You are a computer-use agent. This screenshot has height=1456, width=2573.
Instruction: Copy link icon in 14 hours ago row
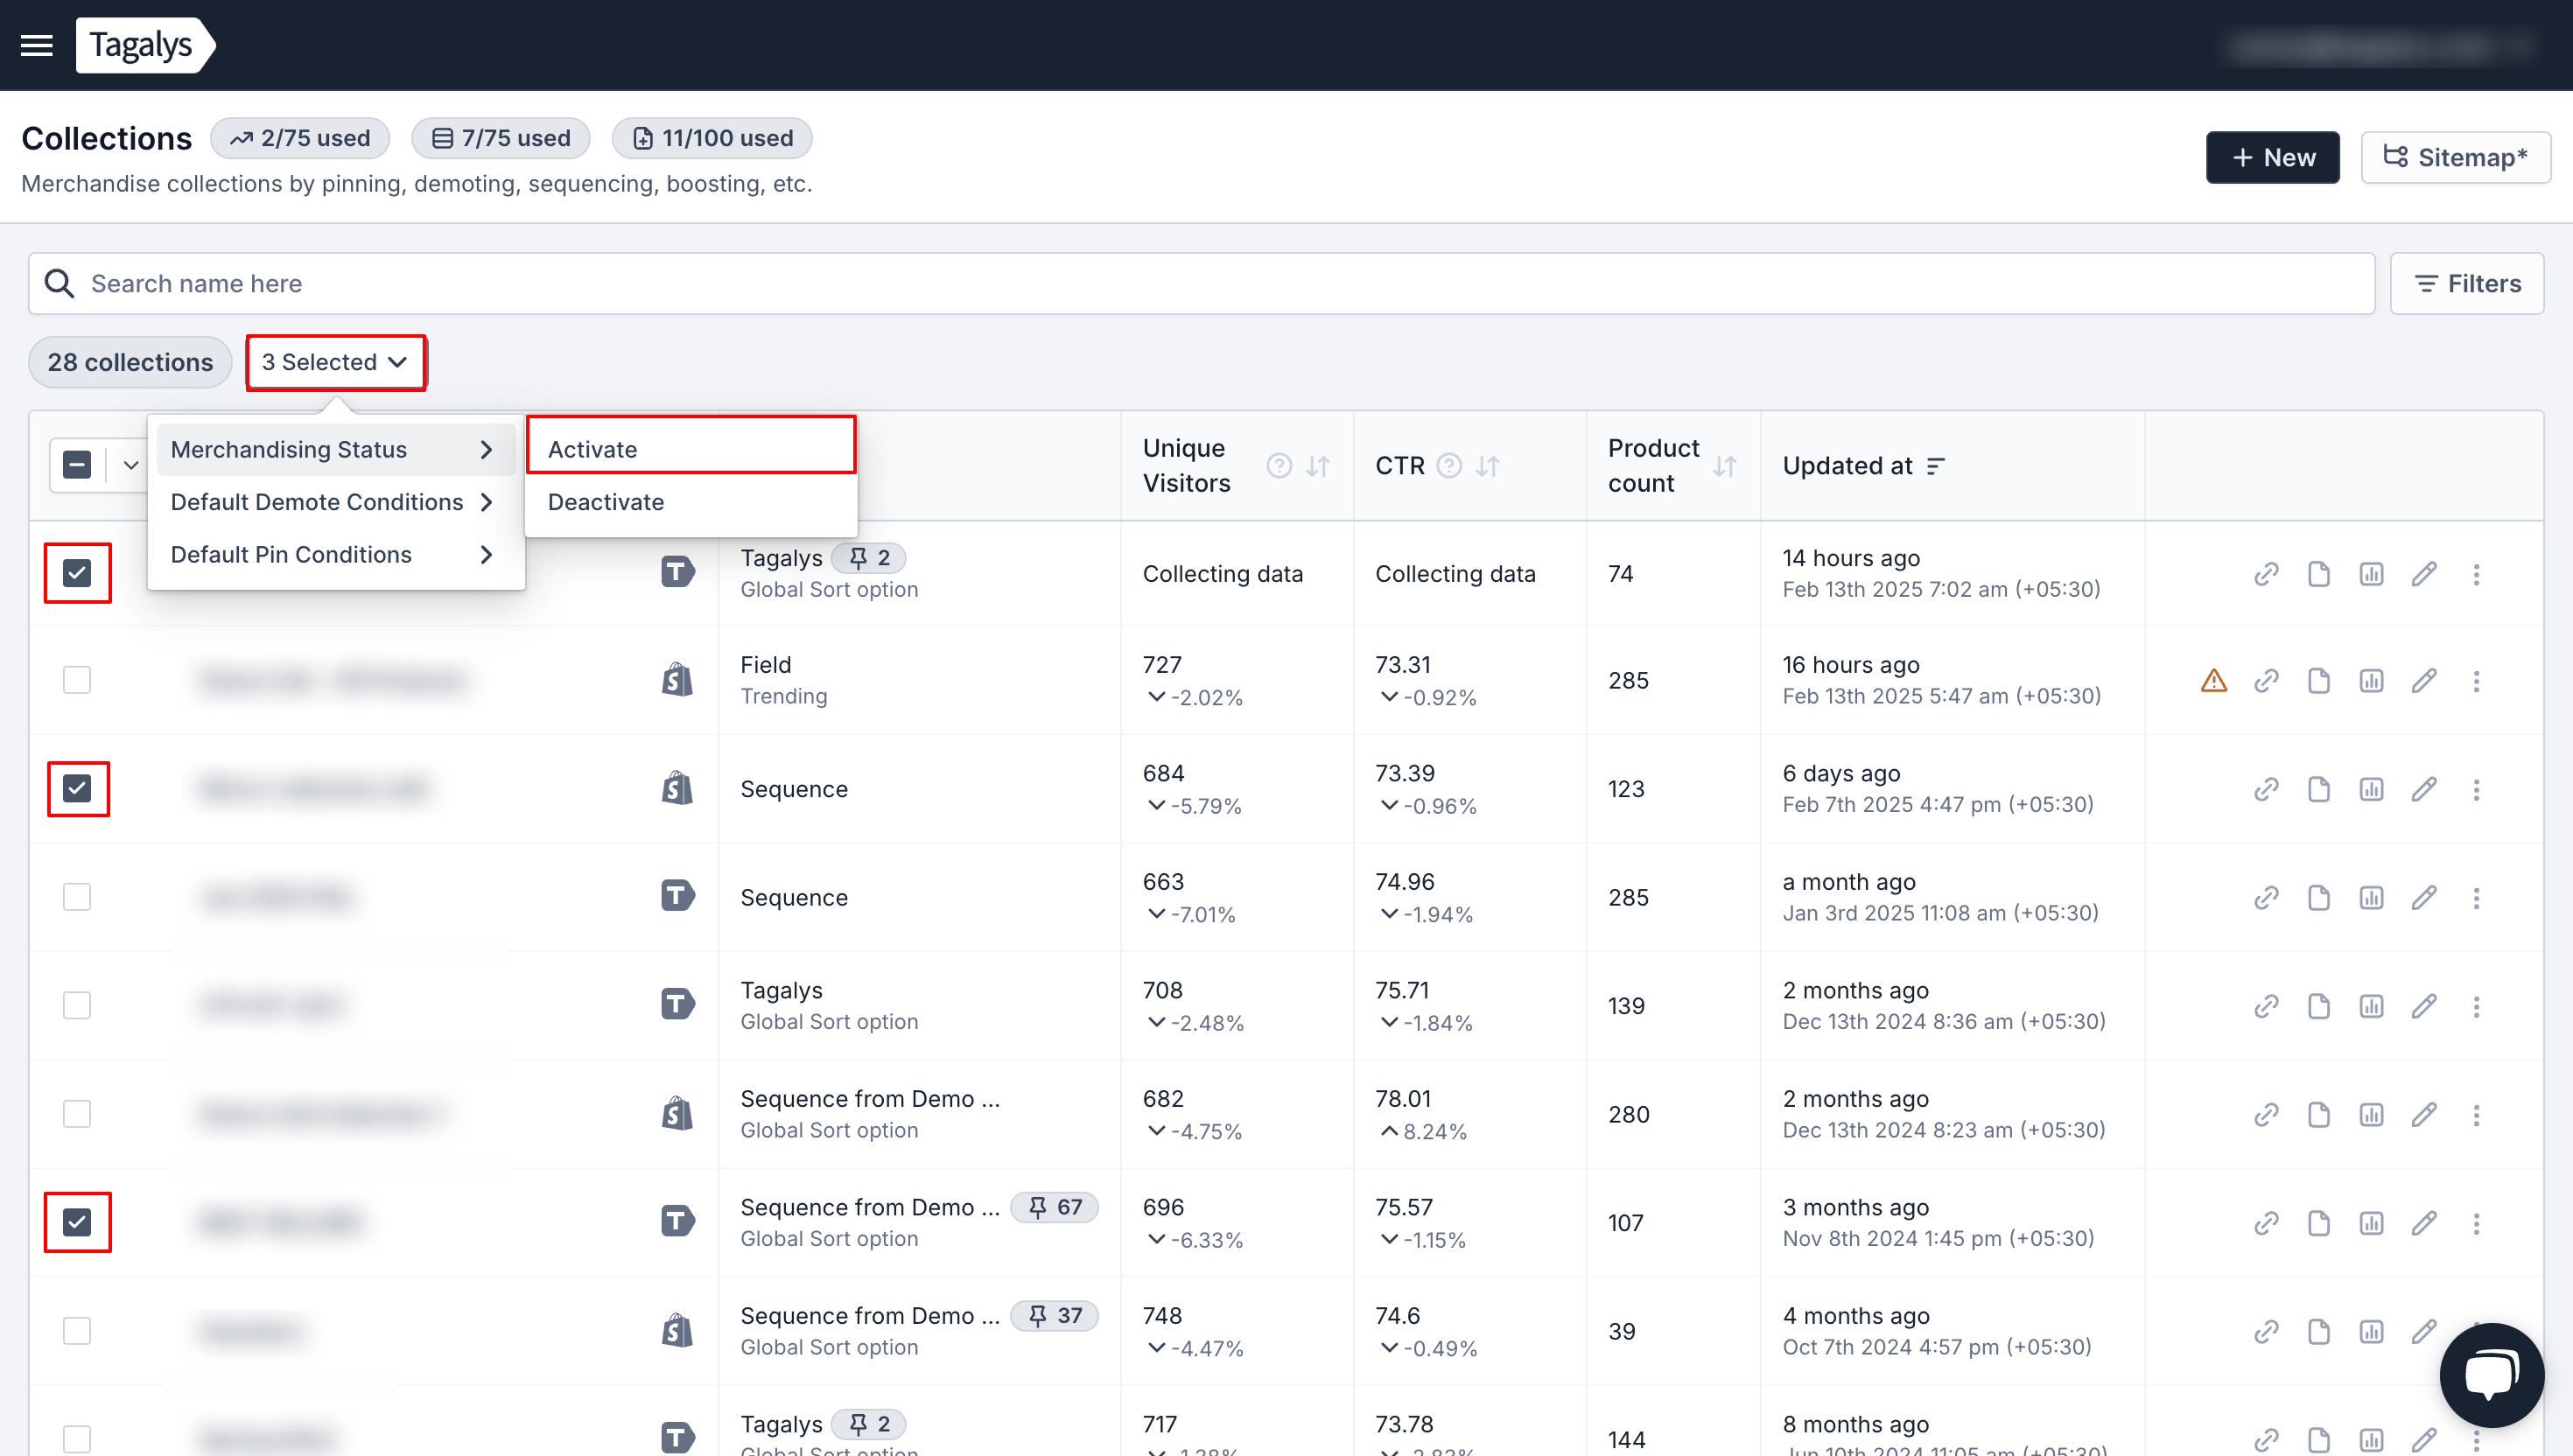2266,574
